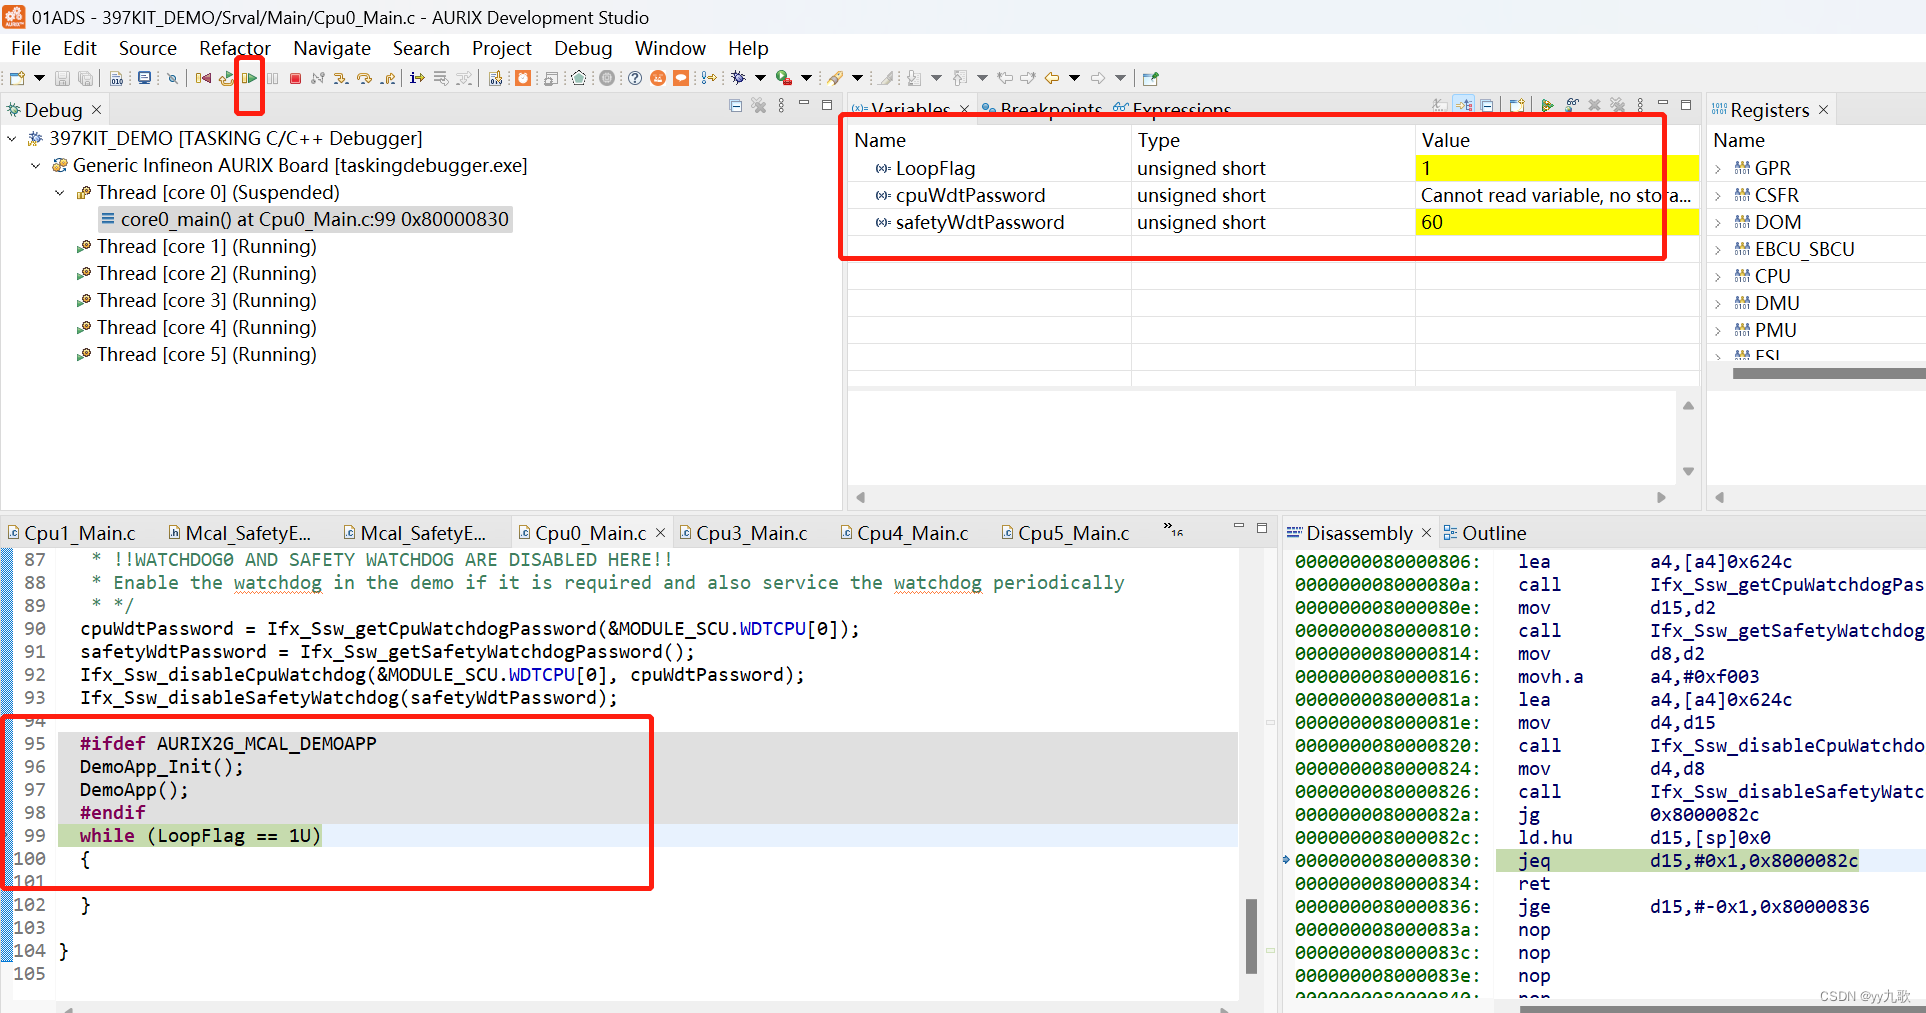Expand the GPR register group
1926x1013 pixels.
point(1719,168)
